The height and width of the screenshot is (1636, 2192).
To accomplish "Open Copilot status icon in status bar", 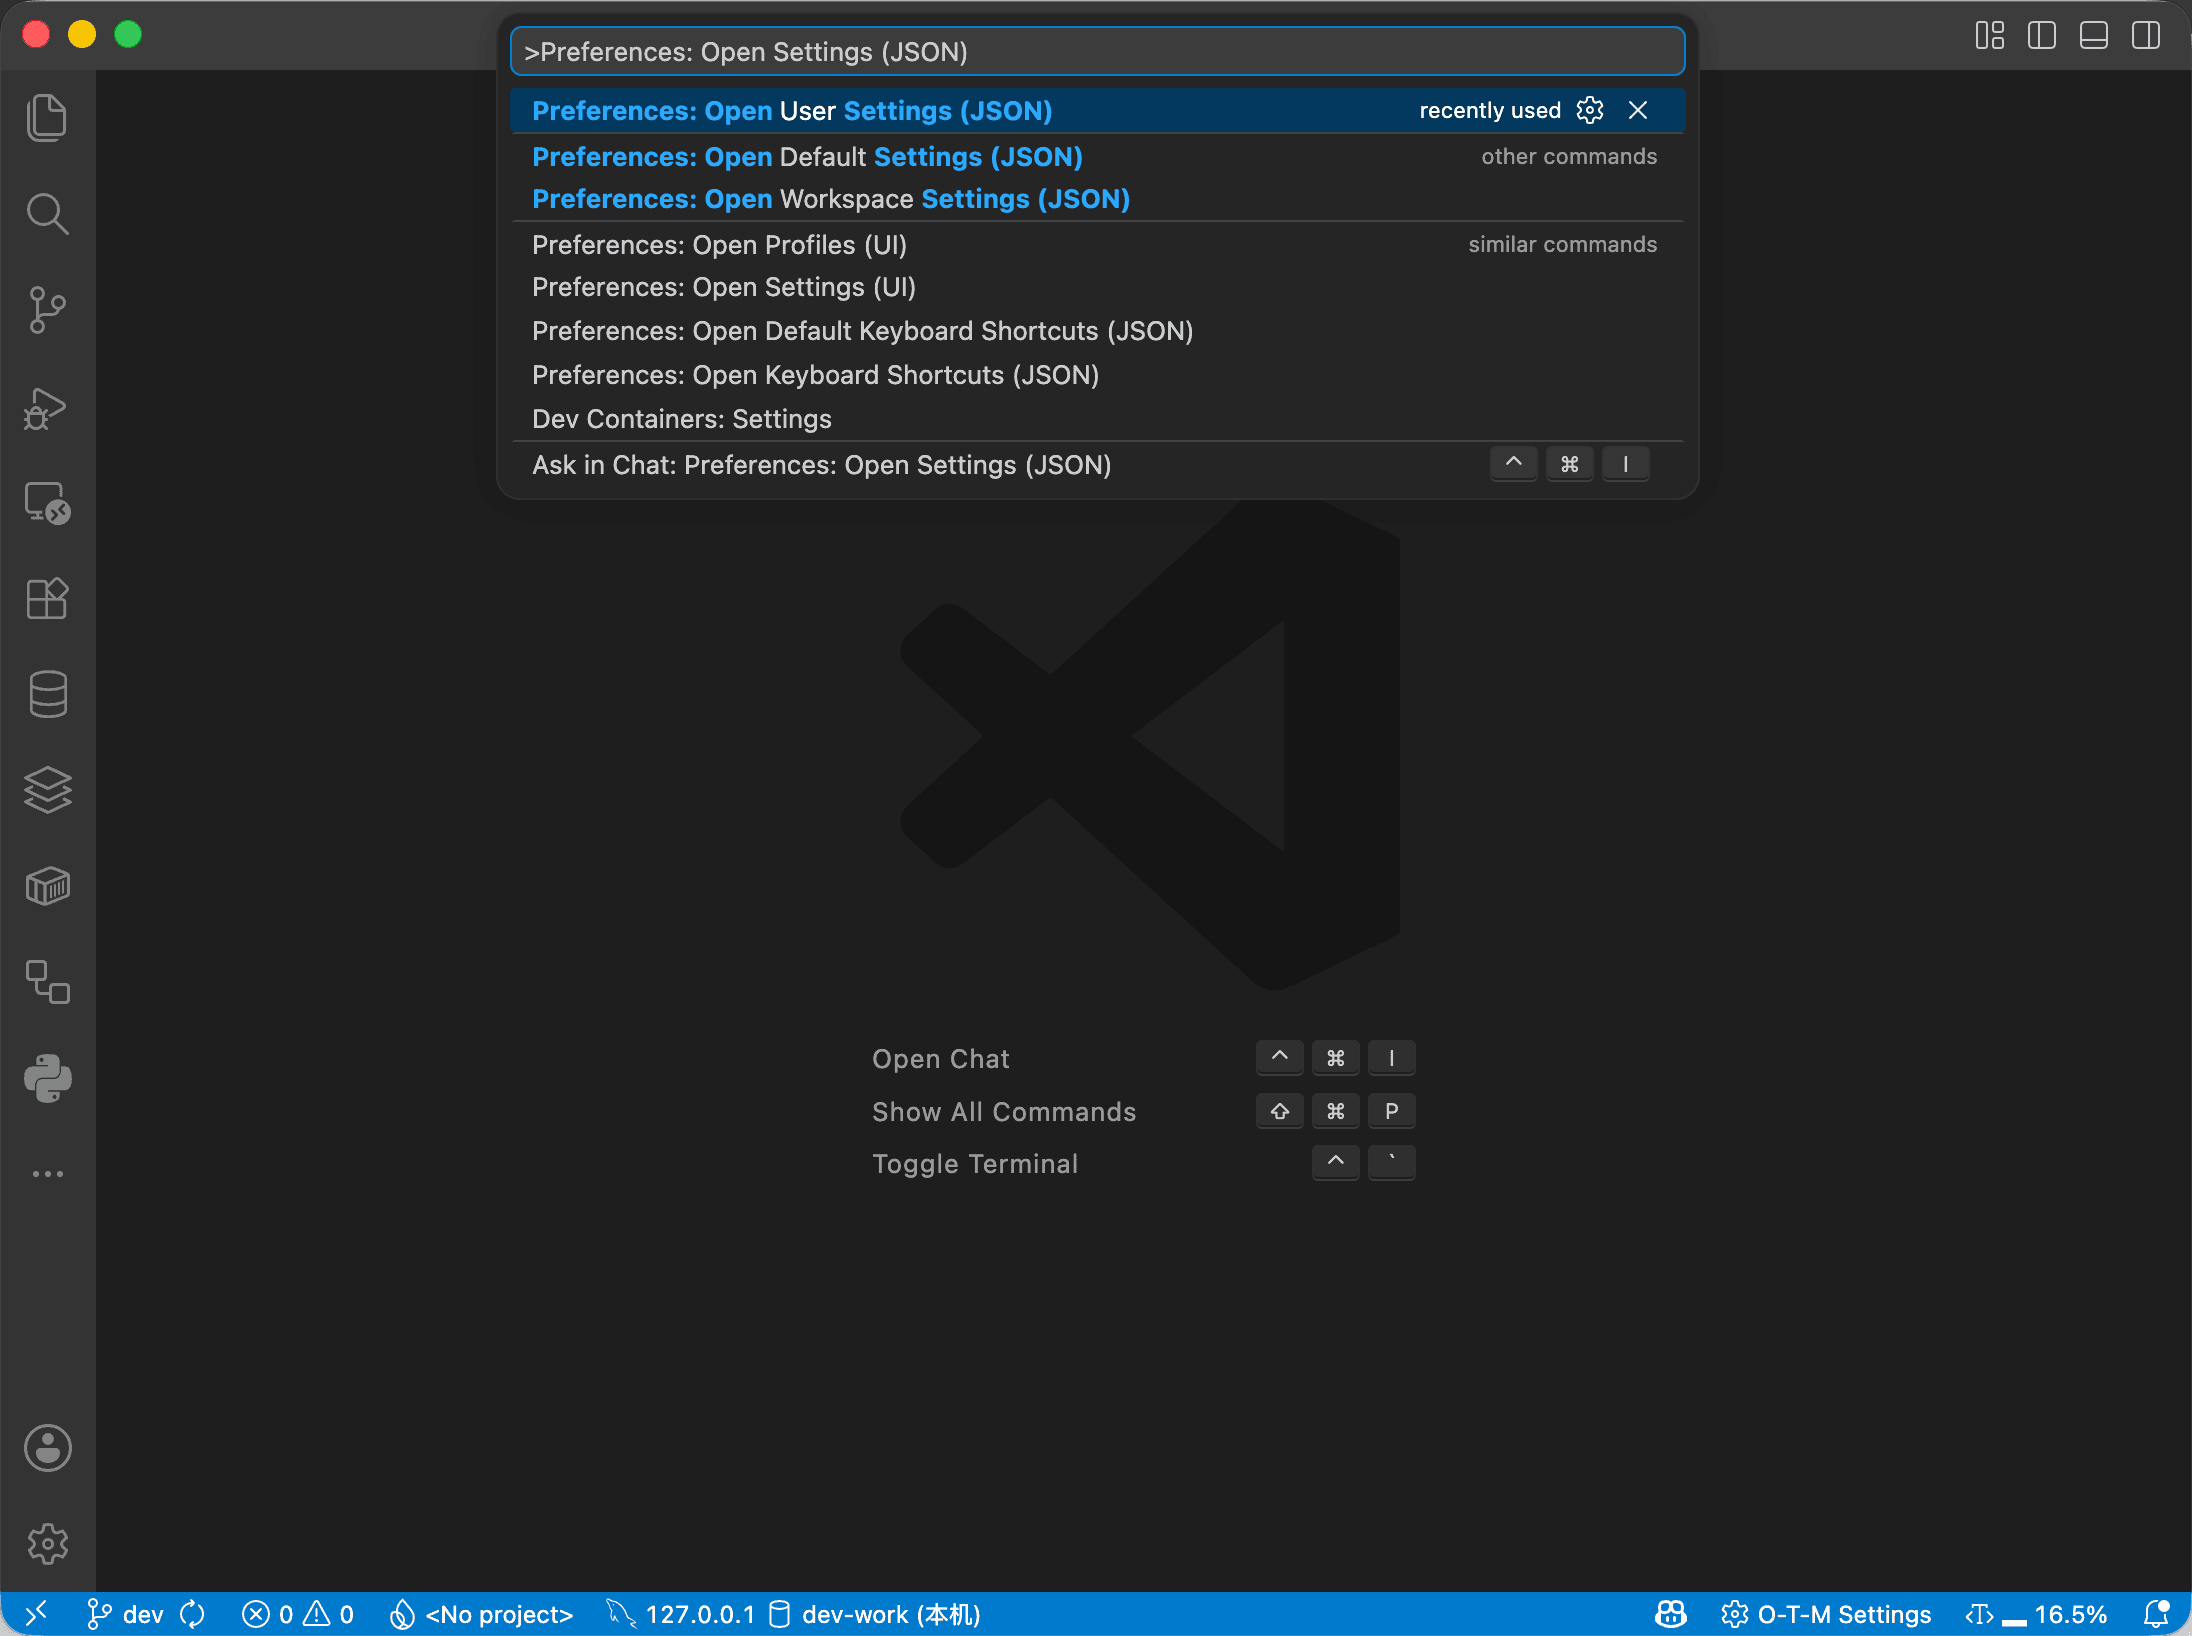I will click(x=1671, y=1614).
